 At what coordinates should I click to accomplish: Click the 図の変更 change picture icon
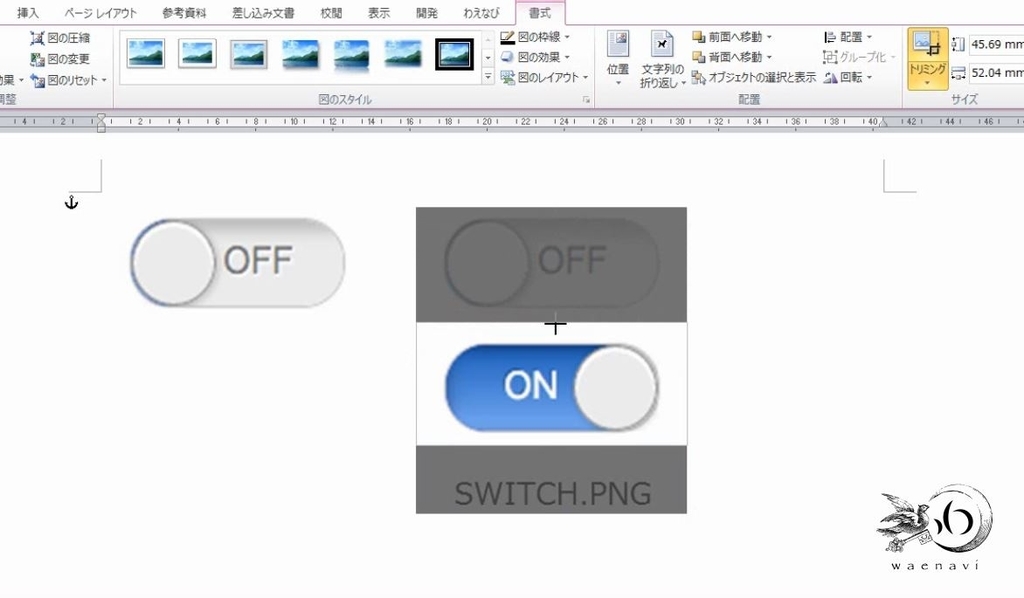[37, 59]
